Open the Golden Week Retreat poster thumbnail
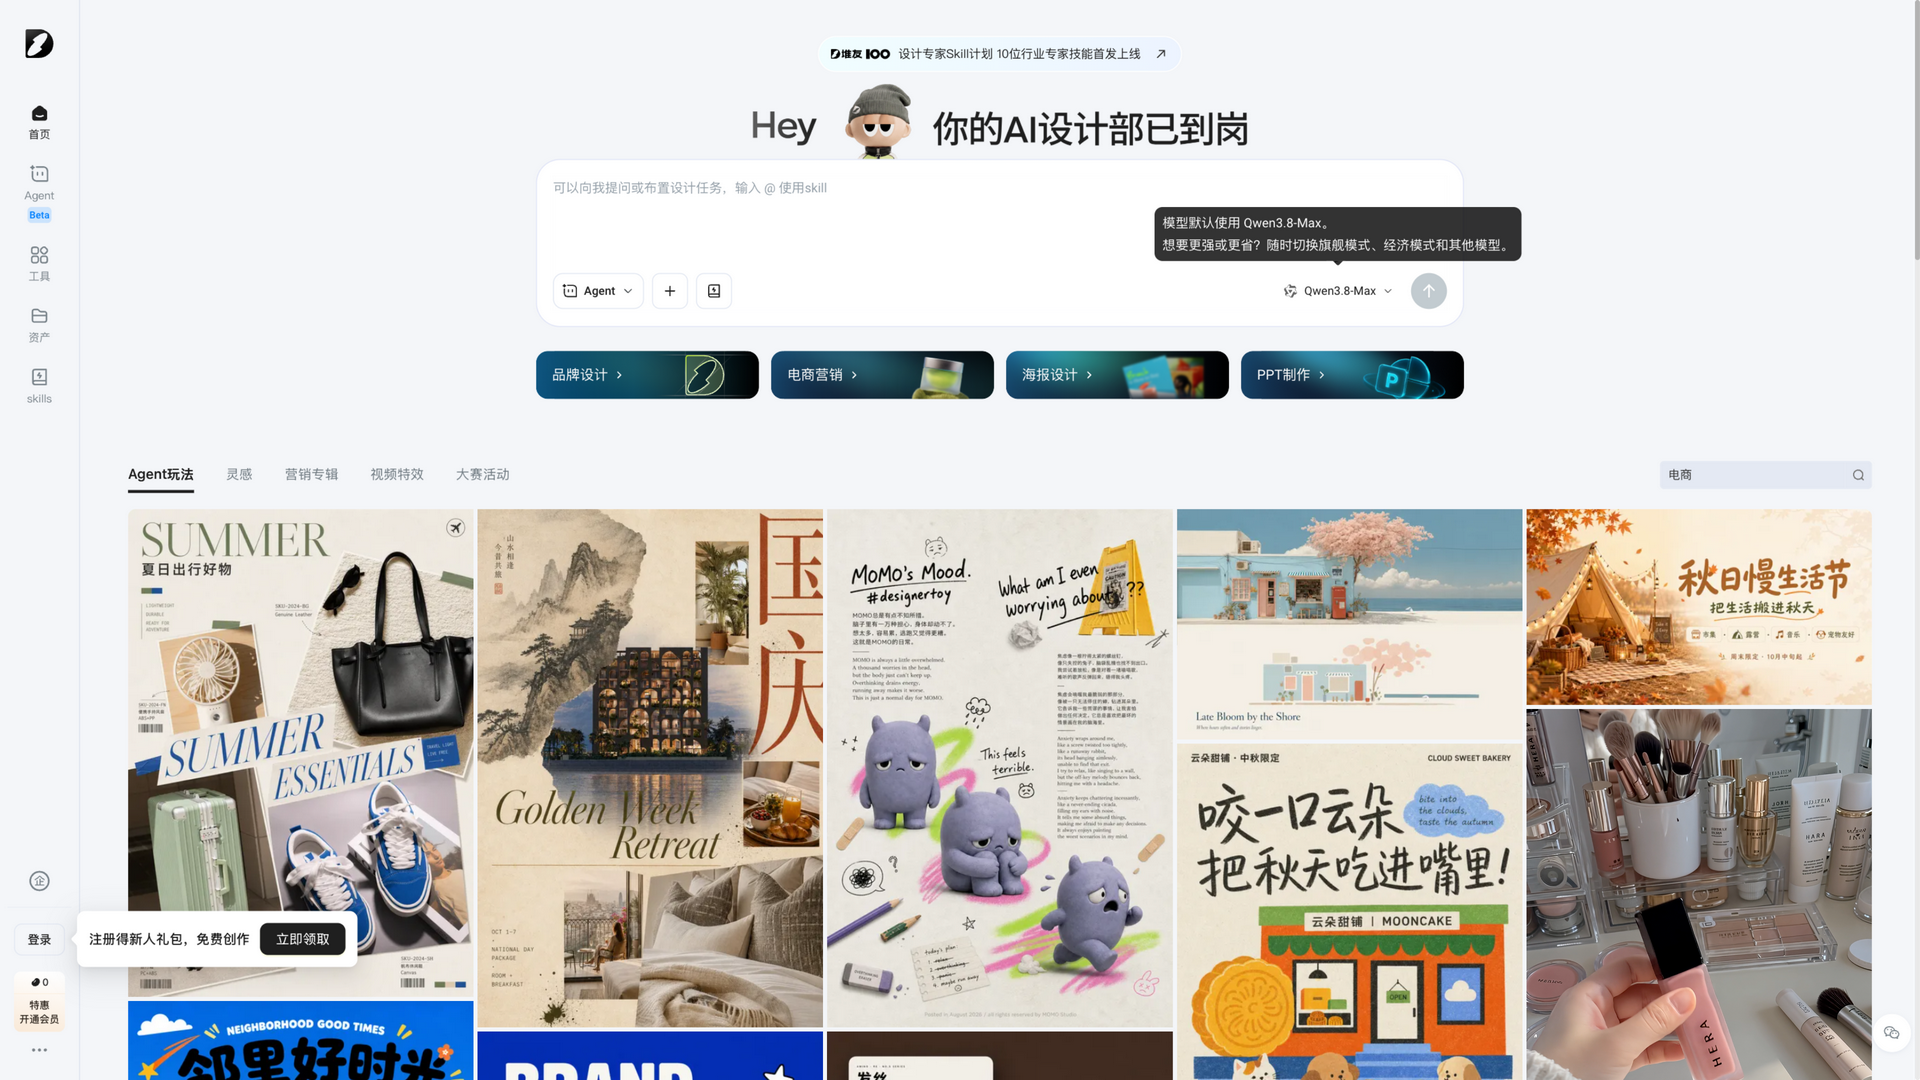This screenshot has height=1080, width=1920. point(650,768)
